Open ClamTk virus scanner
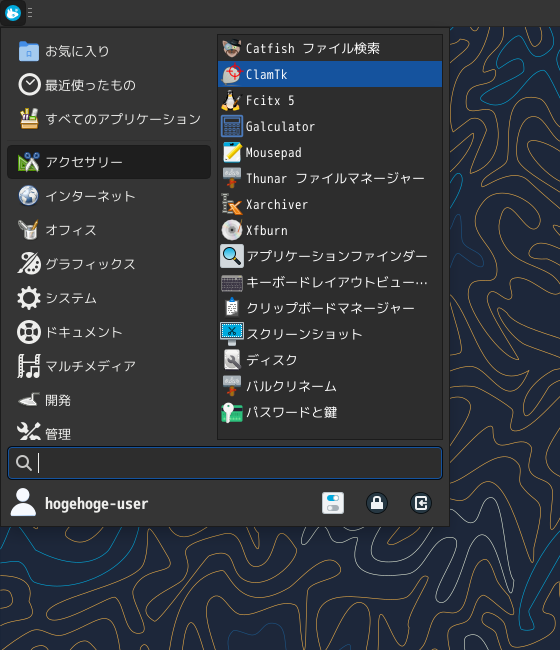The height and width of the screenshot is (650, 560). [x=330, y=74]
